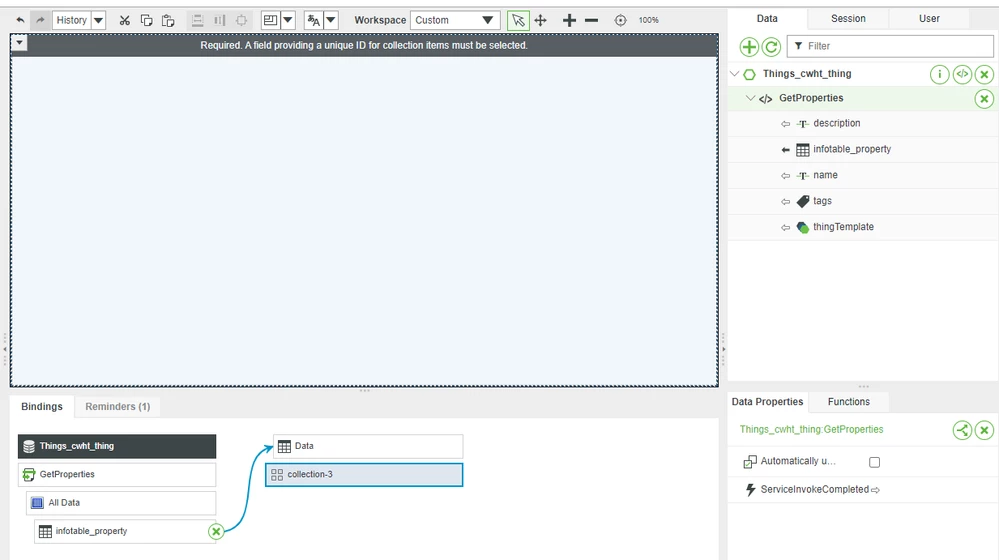Image resolution: width=999 pixels, height=560 pixels.
Task: Select Things_cwht_thing in Bindings panel
Action: pyautogui.click(x=117, y=446)
